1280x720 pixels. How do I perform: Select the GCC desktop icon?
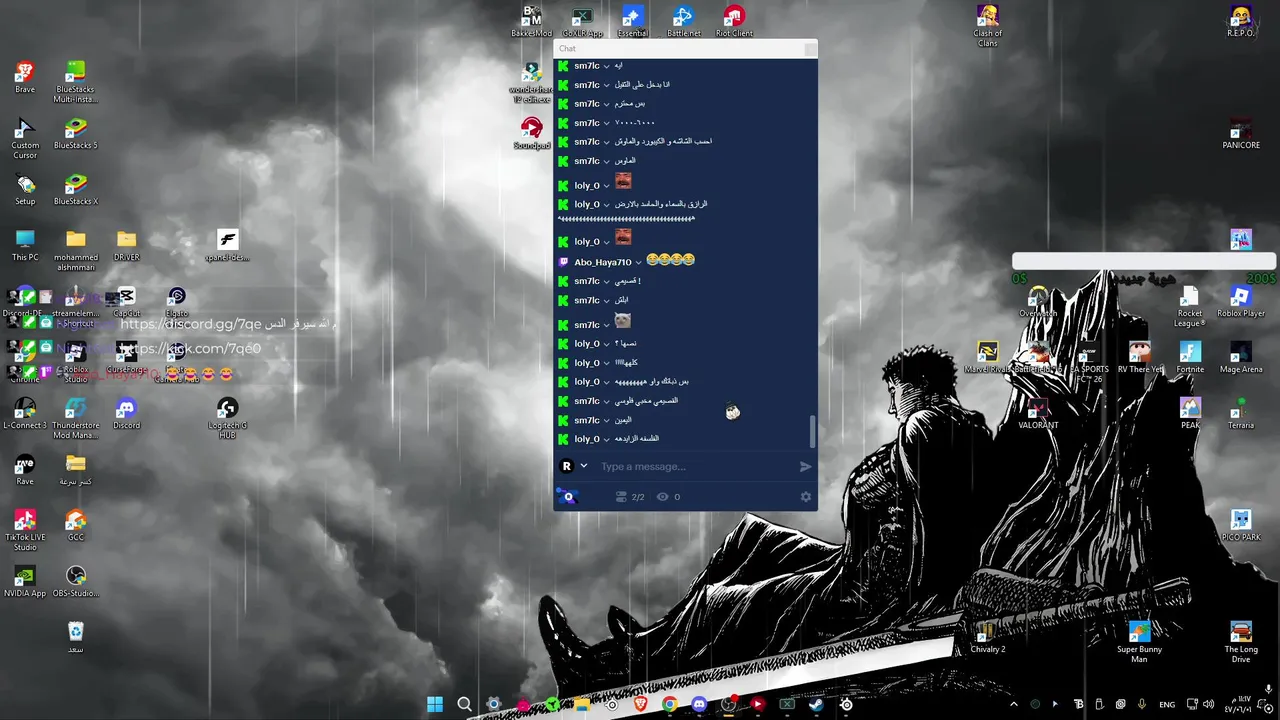[76, 525]
